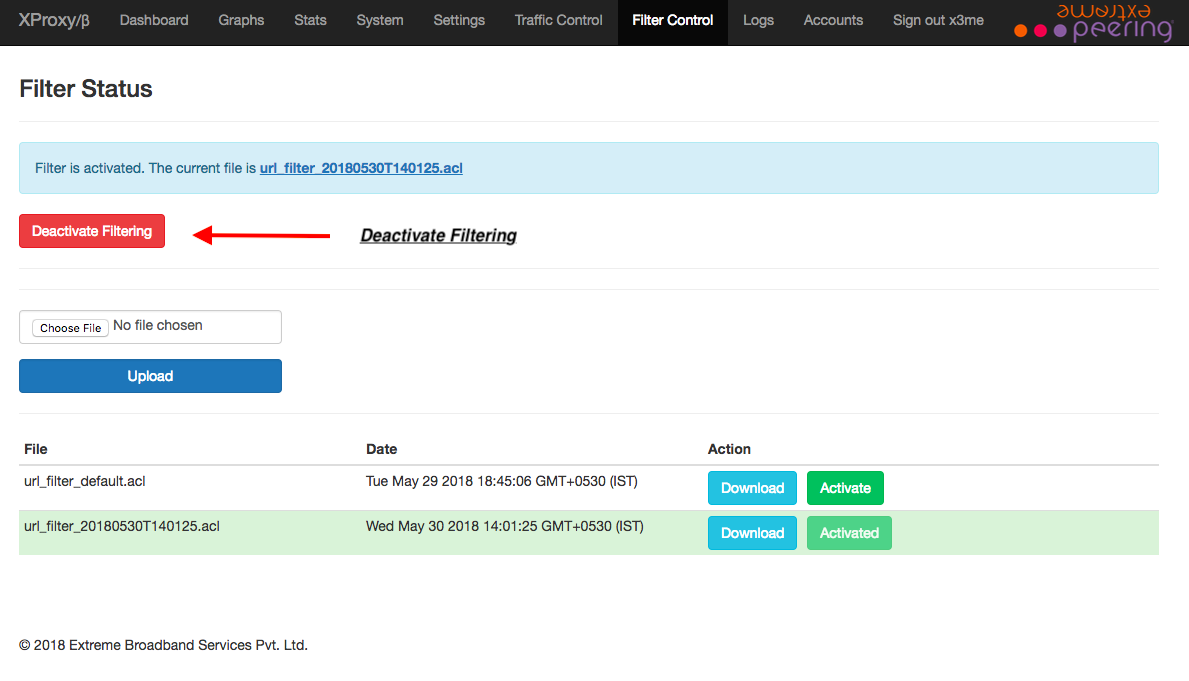Click the XProxy/β brand link
Image resolution: width=1189 pixels, height=681 pixels.
(x=54, y=20)
